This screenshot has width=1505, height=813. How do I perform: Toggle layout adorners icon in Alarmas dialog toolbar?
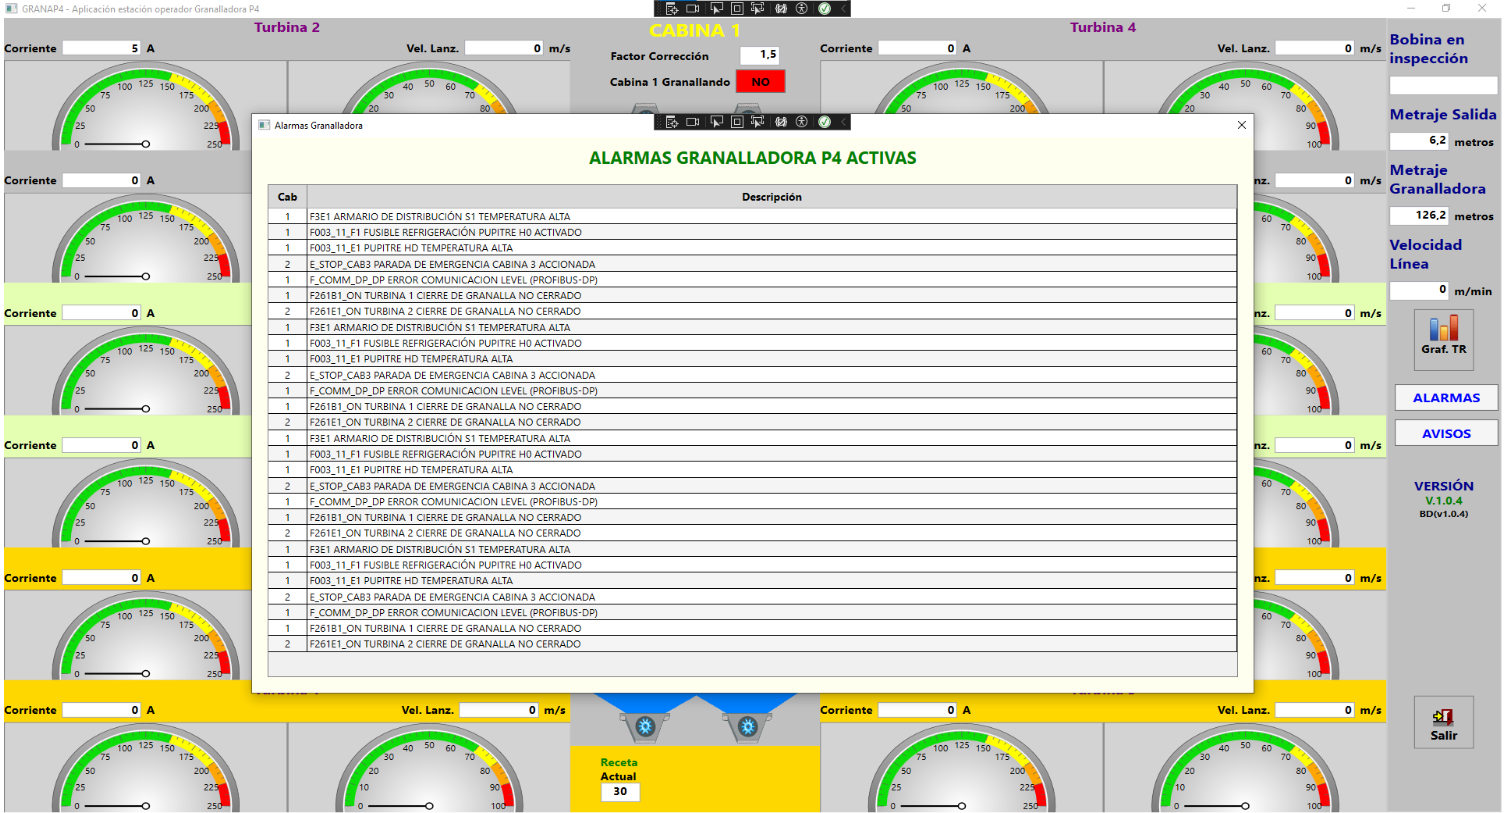click(x=737, y=122)
